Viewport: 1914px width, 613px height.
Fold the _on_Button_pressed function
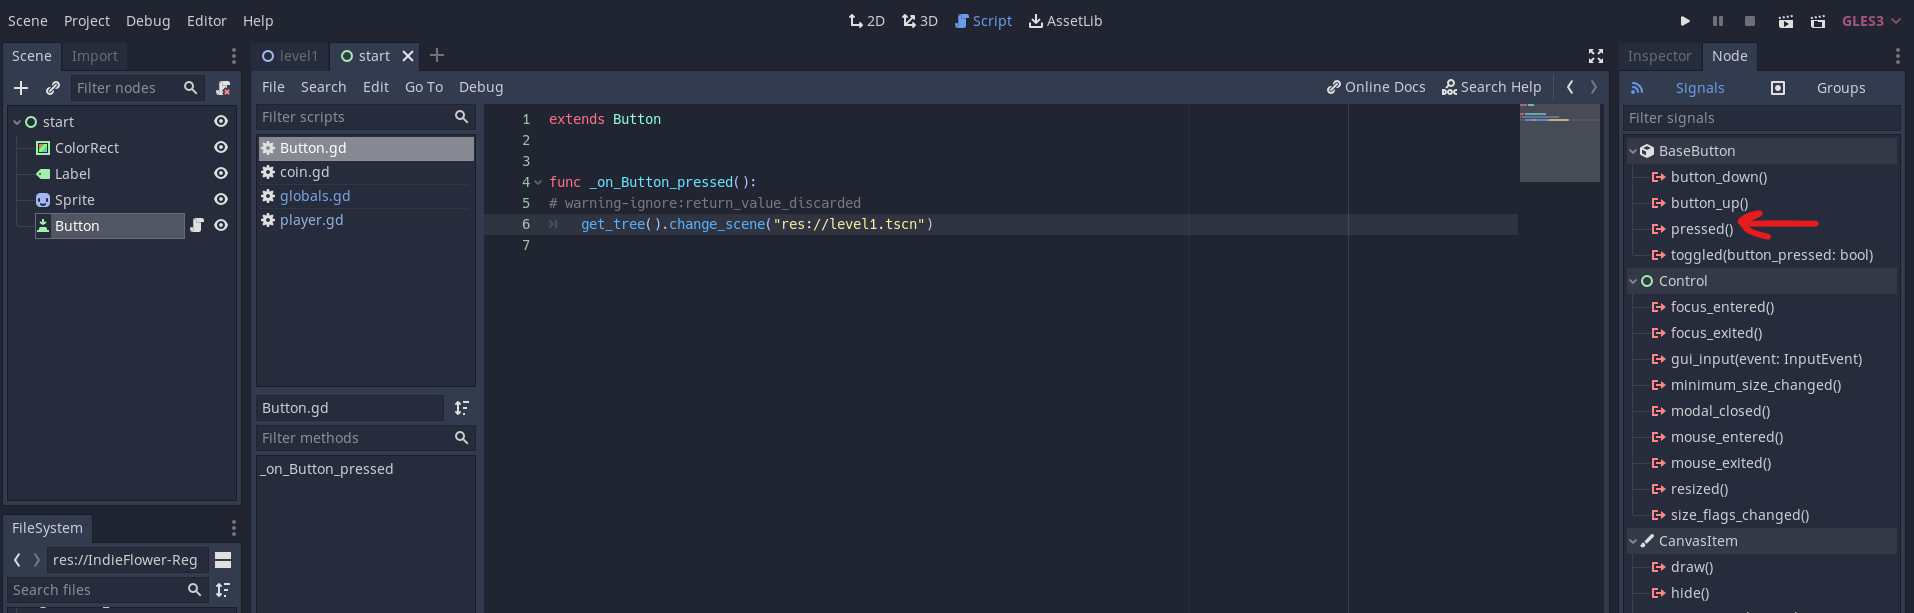(538, 182)
